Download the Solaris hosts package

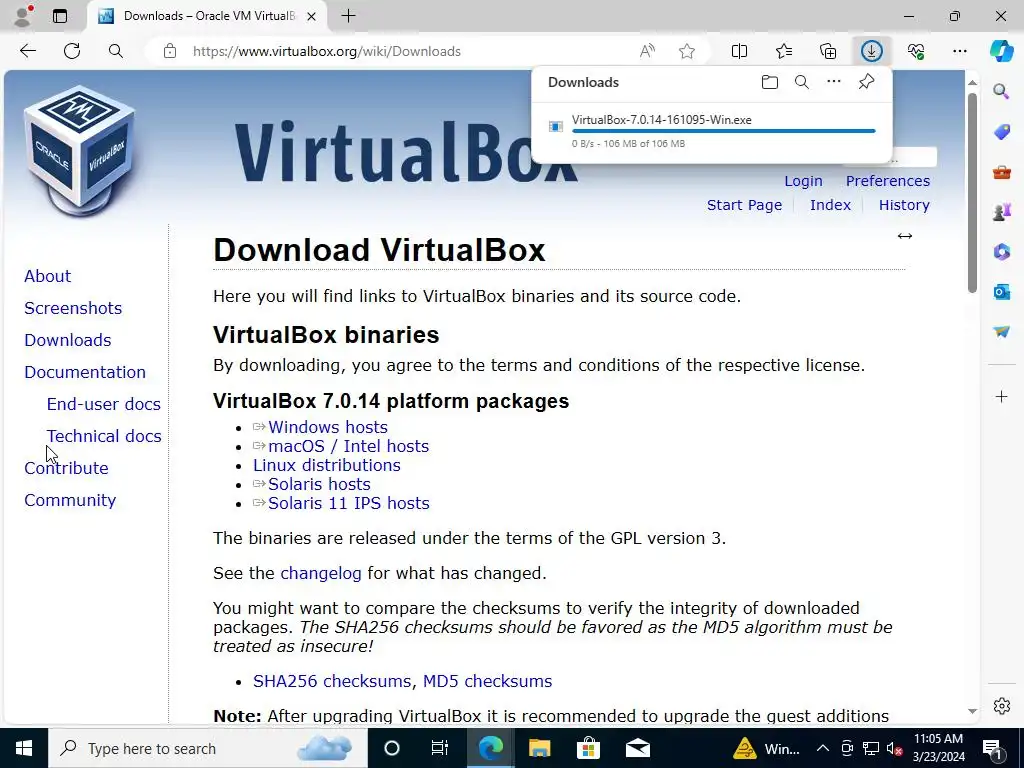tap(319, 484)
